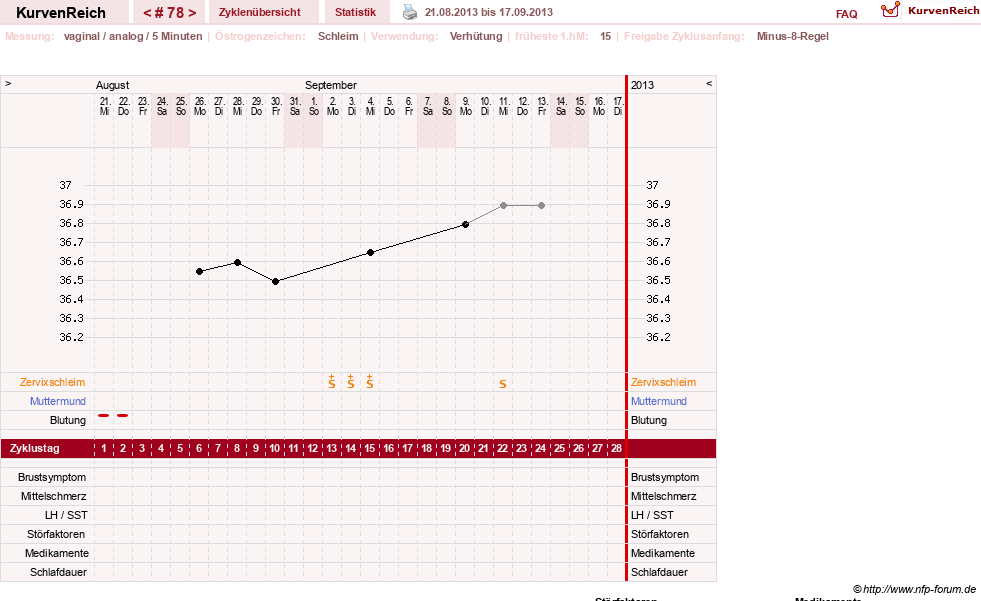Click the S+ mucus symbol on cycle day 14
This screenshot has height=601, width=981.
click(x=351, y=381)
